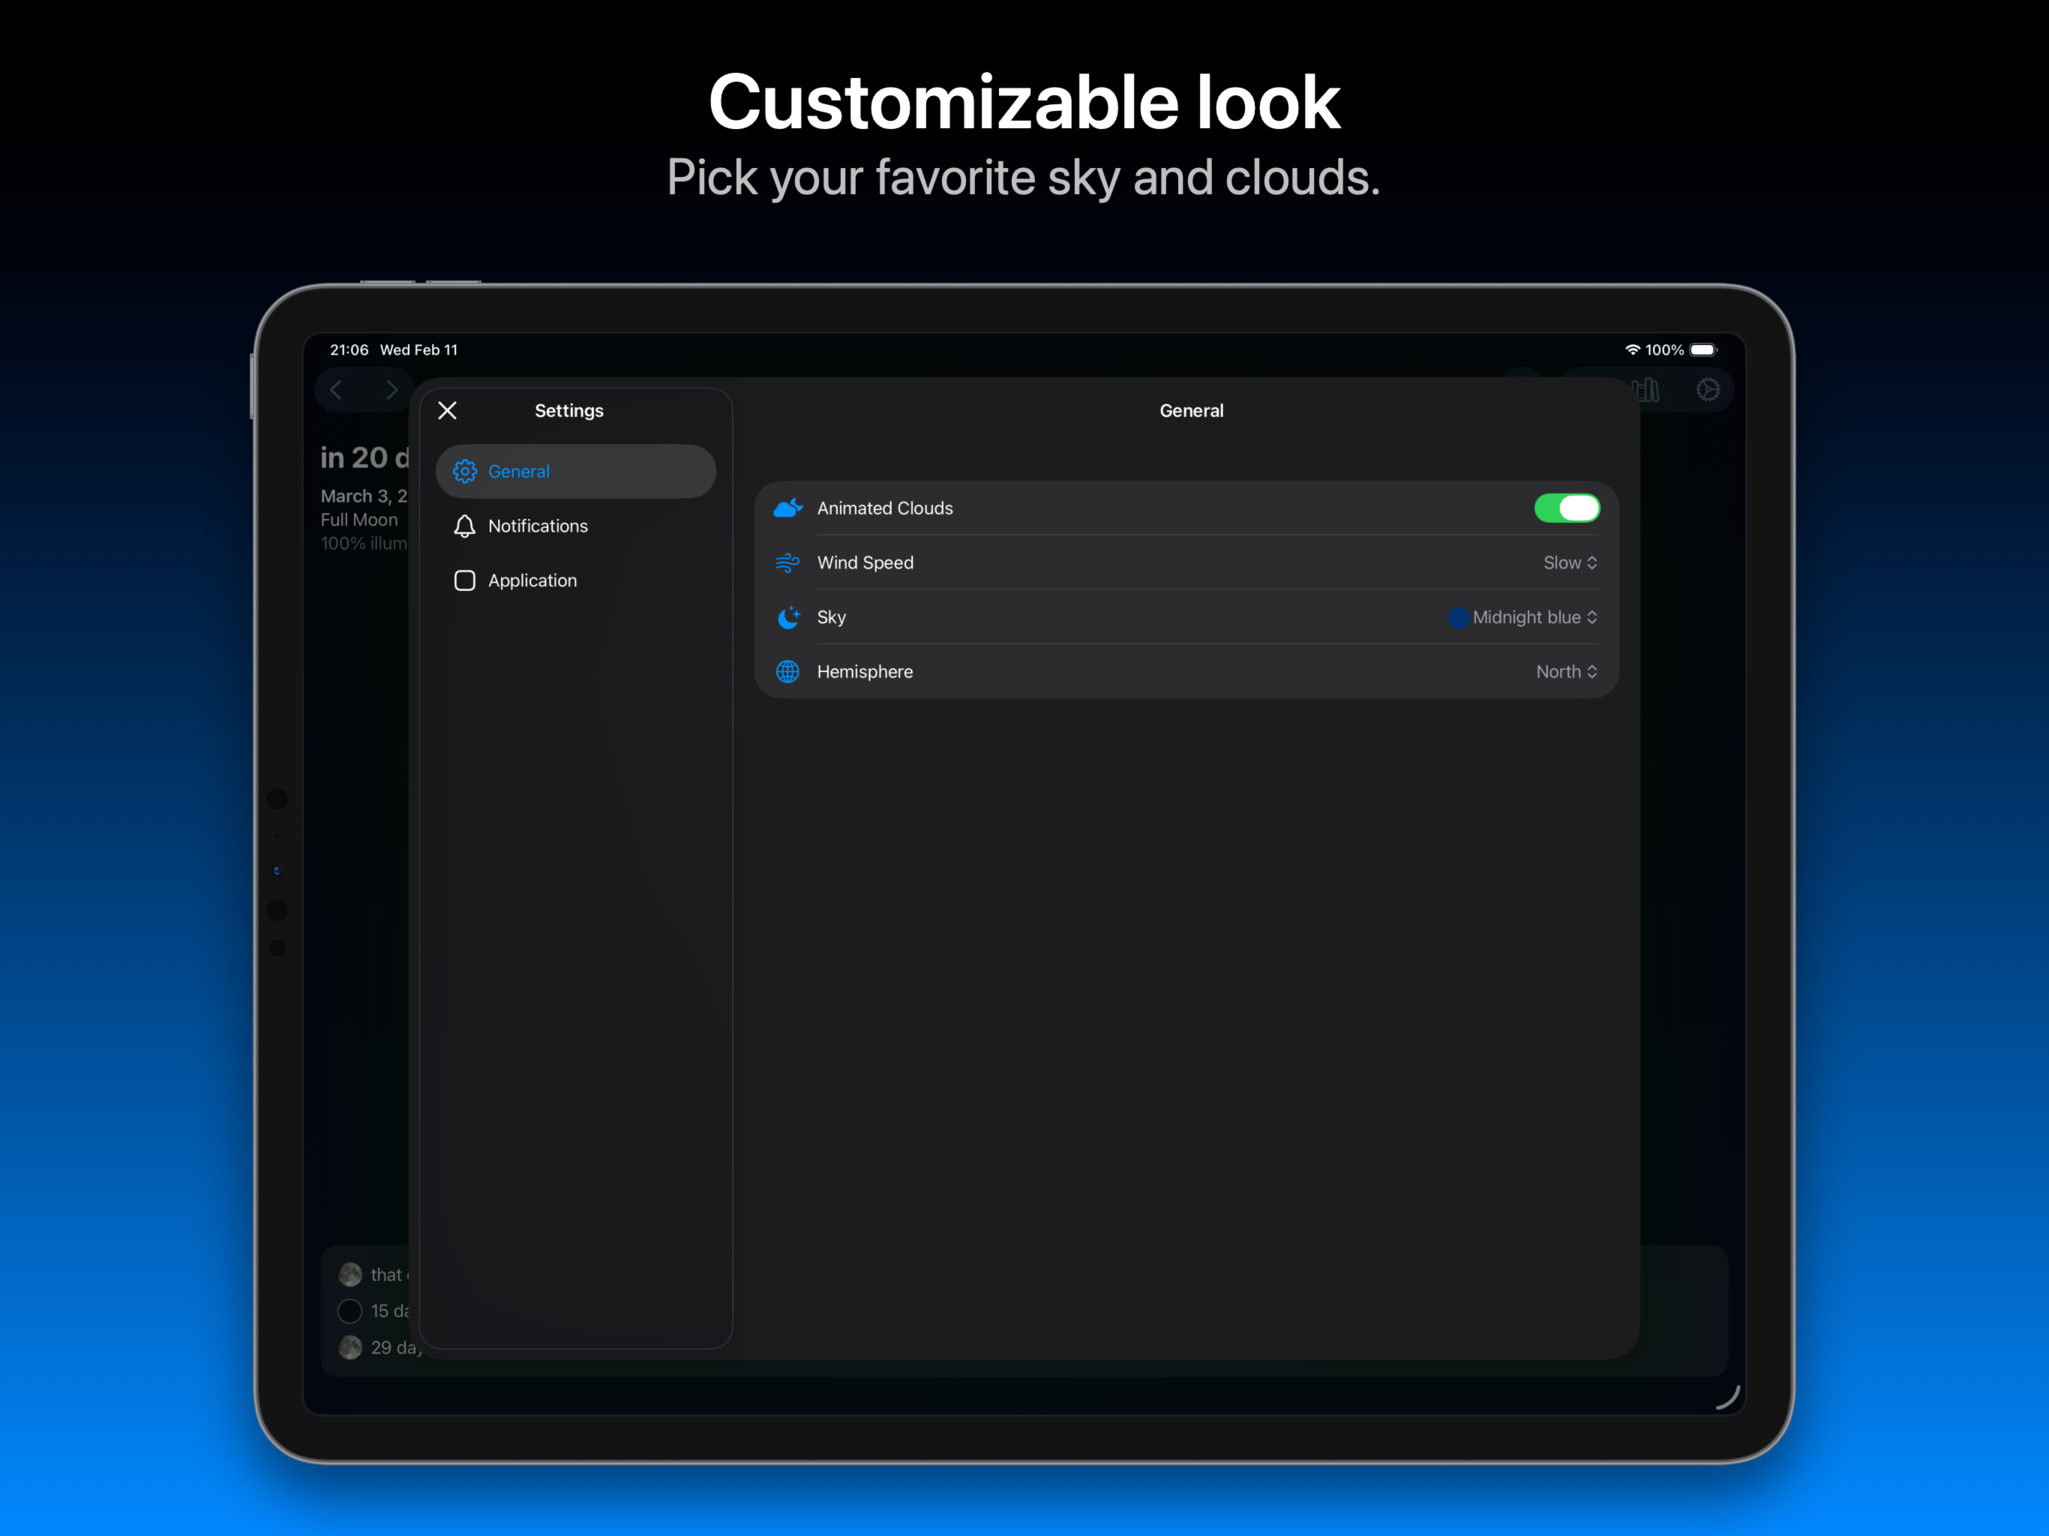Click the Sky moon icon
The height and width of the screenshot is (1536, 2049).
coord(788,617)
